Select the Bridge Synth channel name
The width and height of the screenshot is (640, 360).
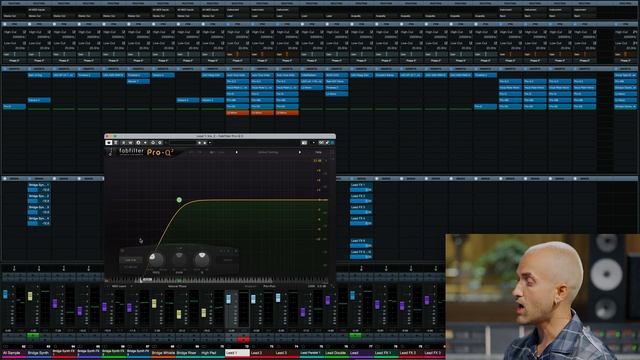coord(38,353)
